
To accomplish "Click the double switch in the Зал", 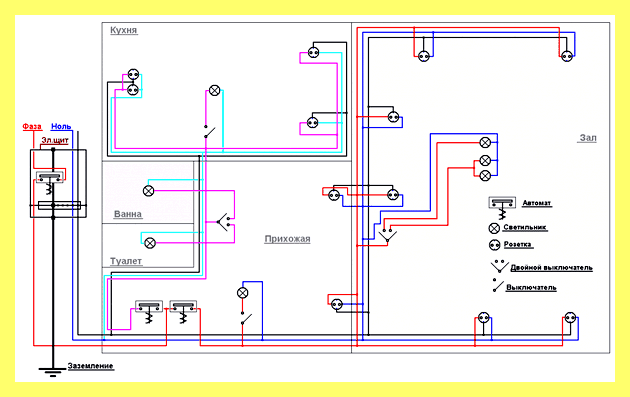I will (x=387, y=235).
